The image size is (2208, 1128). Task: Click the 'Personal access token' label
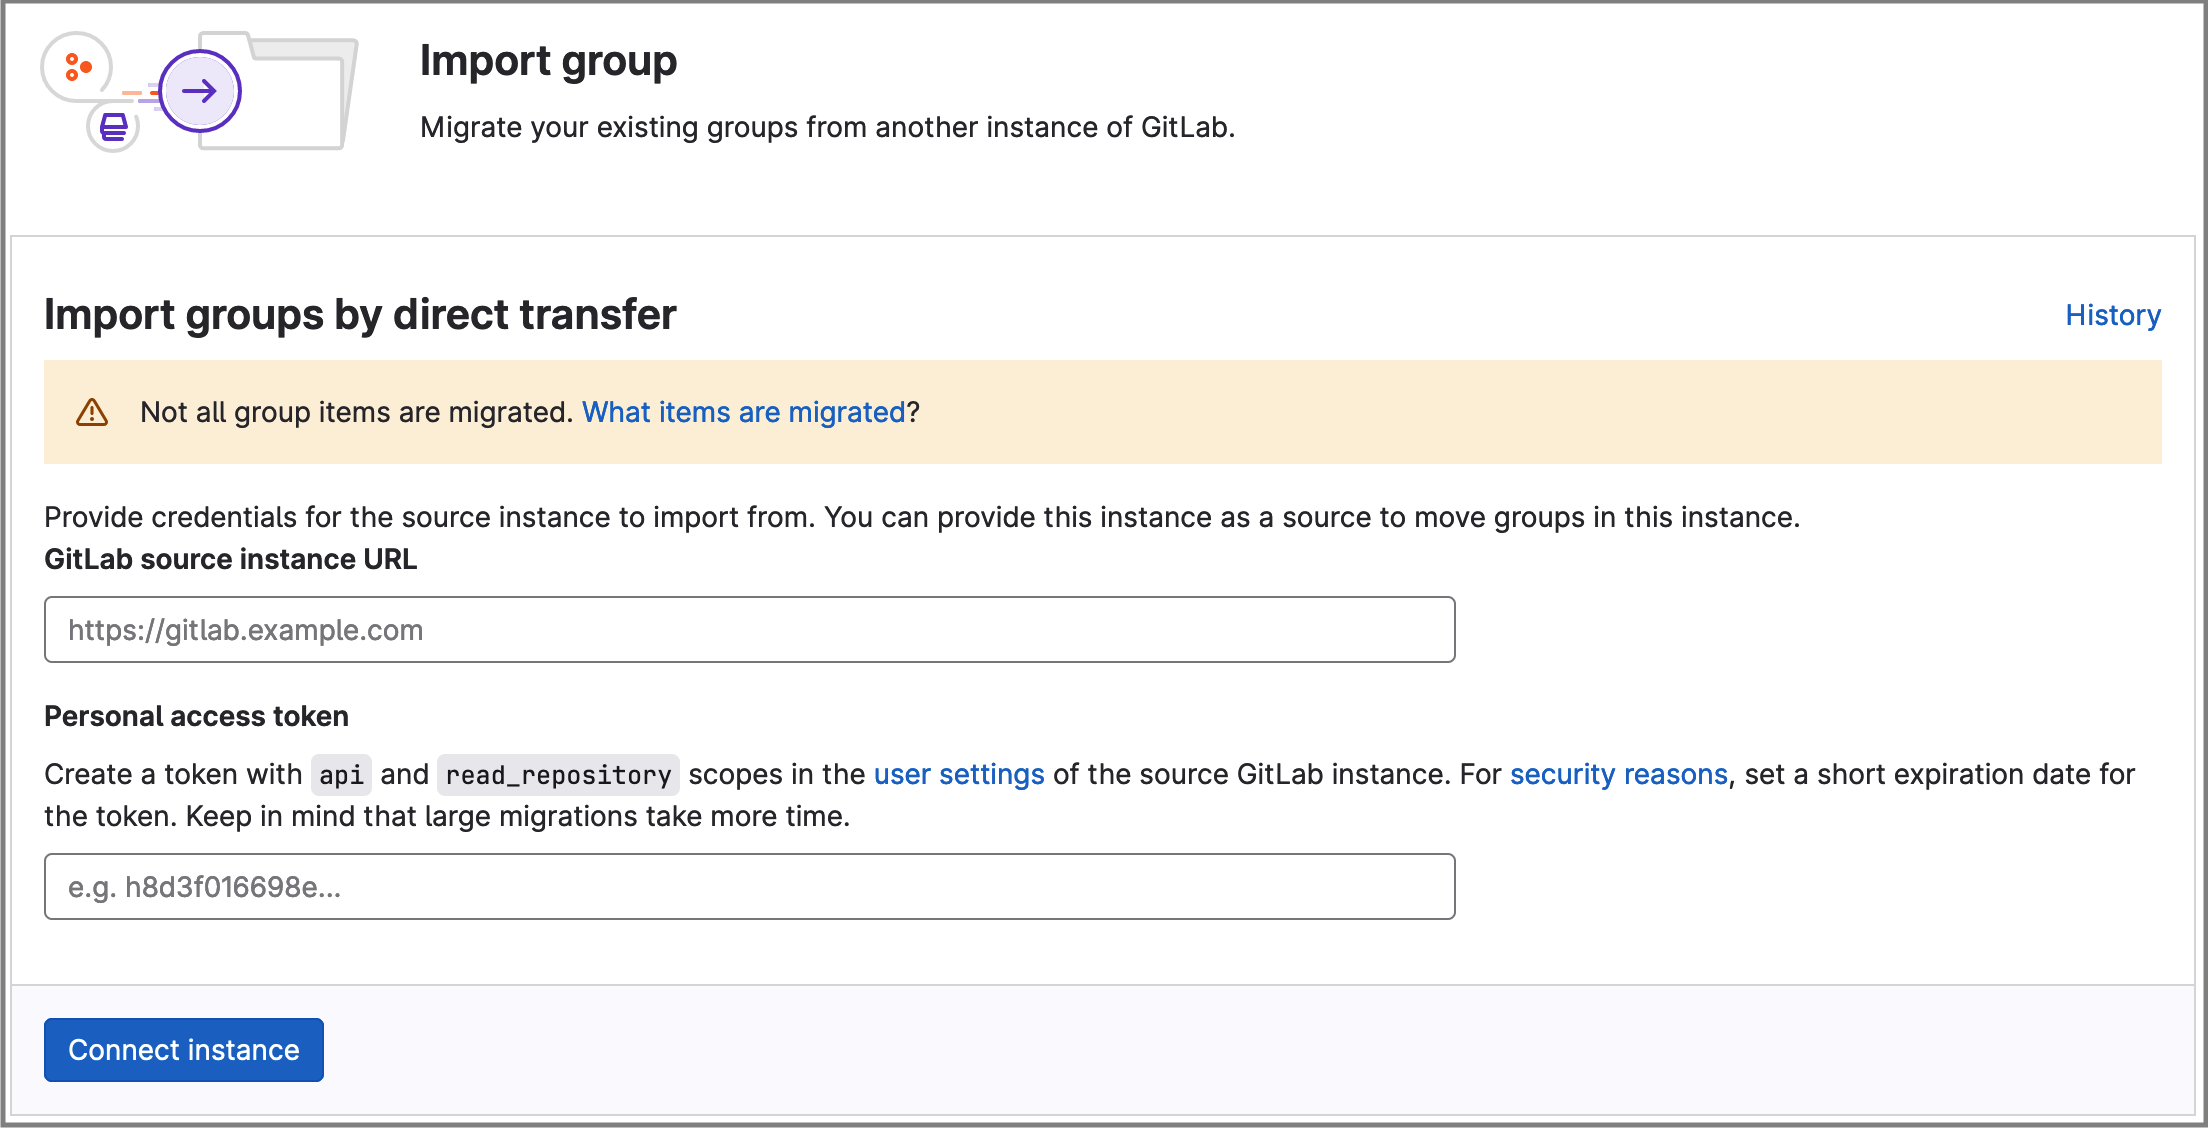tap(196, 716)
